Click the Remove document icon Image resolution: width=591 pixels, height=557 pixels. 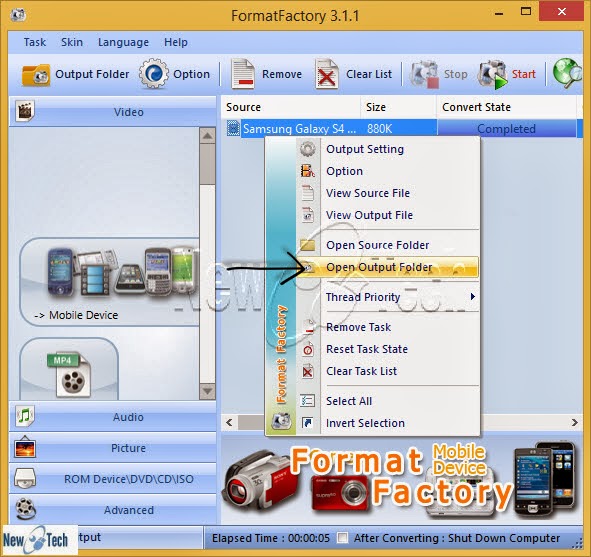(x=242, y=74)
